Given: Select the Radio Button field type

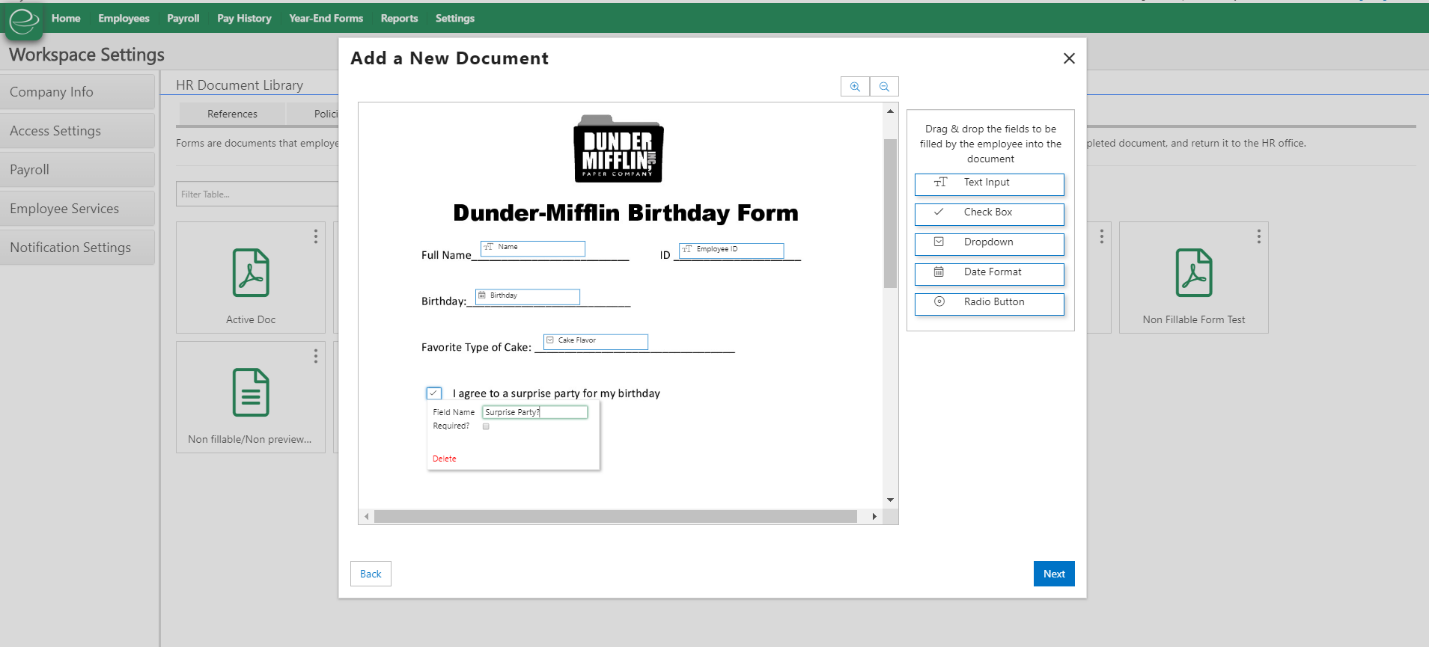Looking at the screenshot, I should (x=989, y=303).
